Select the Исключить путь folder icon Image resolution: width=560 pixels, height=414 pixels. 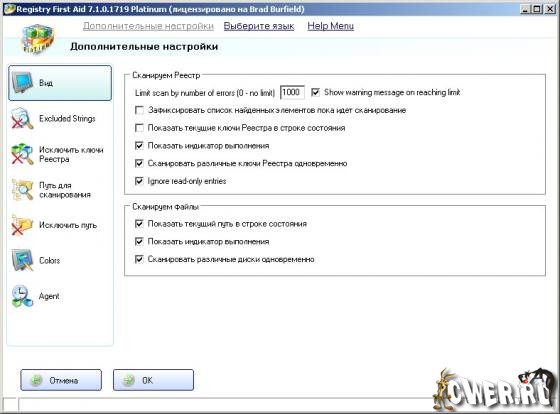[22, 225]
